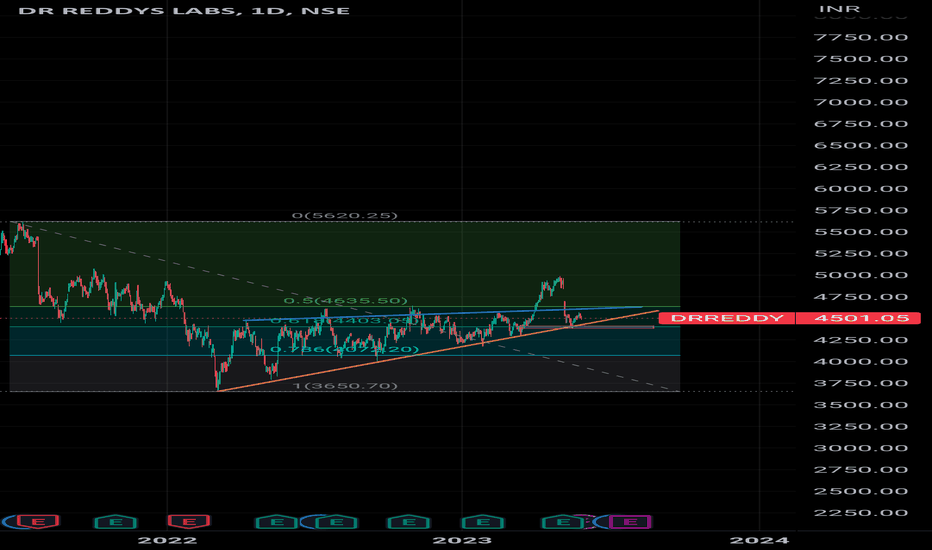
Task: Click the 5250.00 price axis label
Action: [861, 253]
